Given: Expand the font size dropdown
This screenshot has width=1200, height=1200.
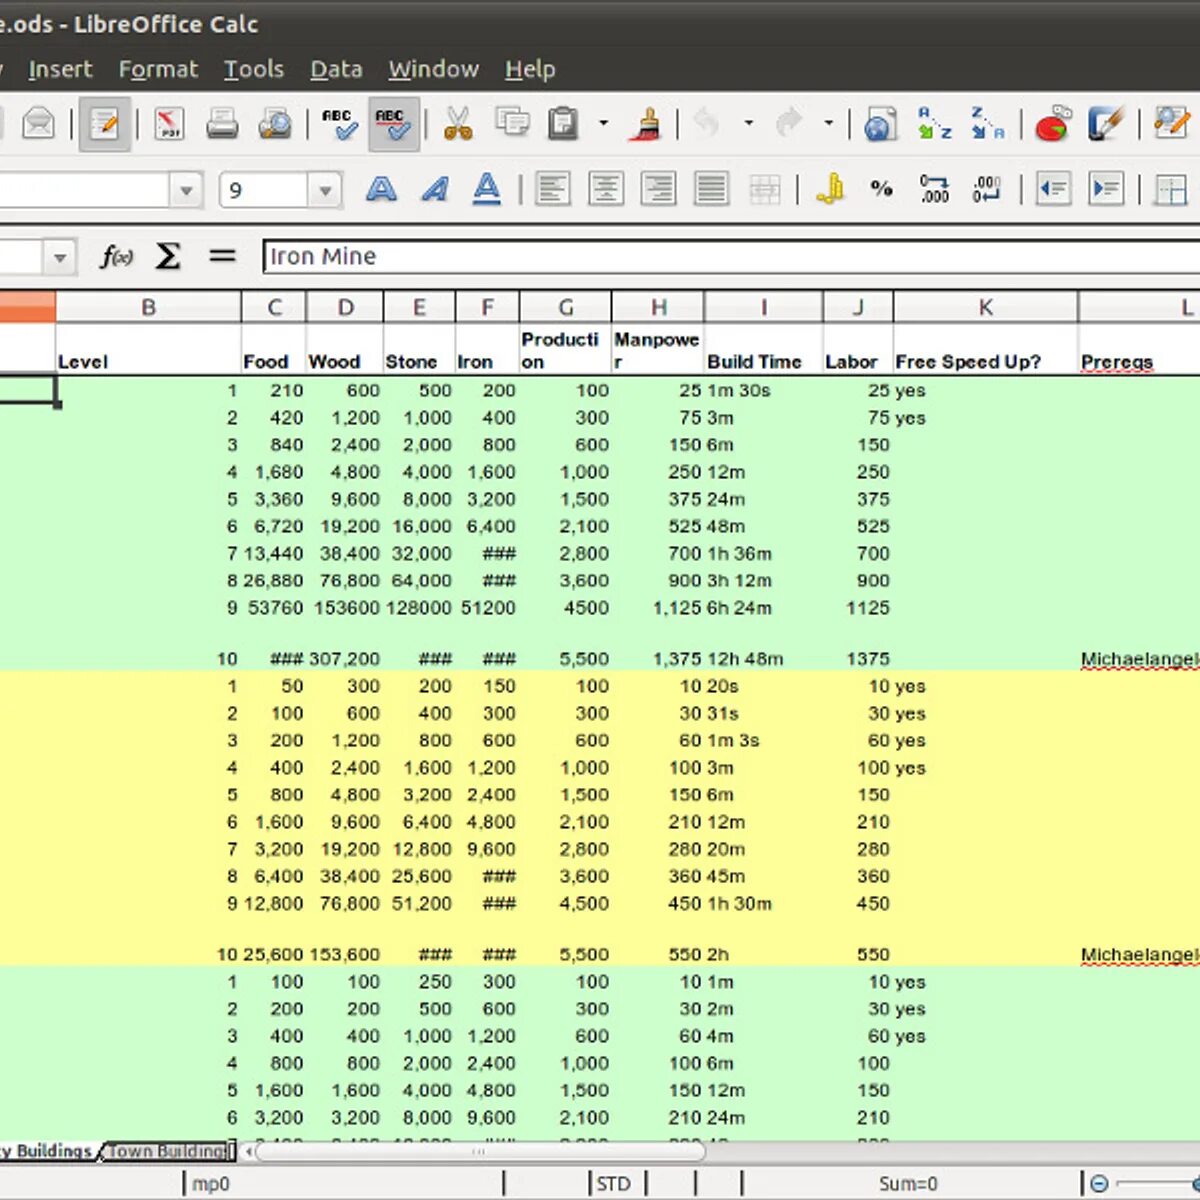Looking at the screenshot, I should pyautogui.click(x=324, y=190).
